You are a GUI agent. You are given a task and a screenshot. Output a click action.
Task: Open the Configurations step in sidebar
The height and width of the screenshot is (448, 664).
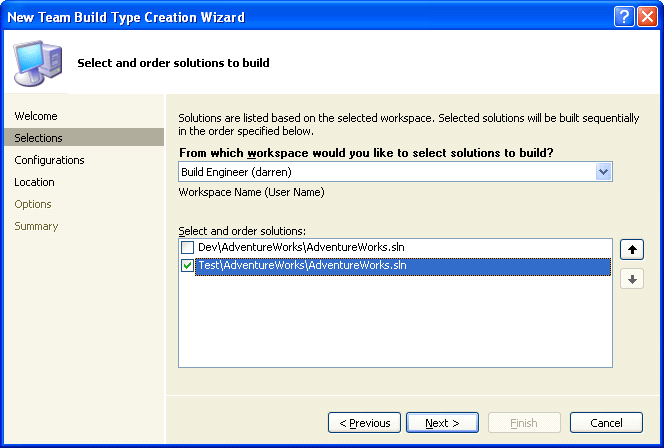(49, 160)
